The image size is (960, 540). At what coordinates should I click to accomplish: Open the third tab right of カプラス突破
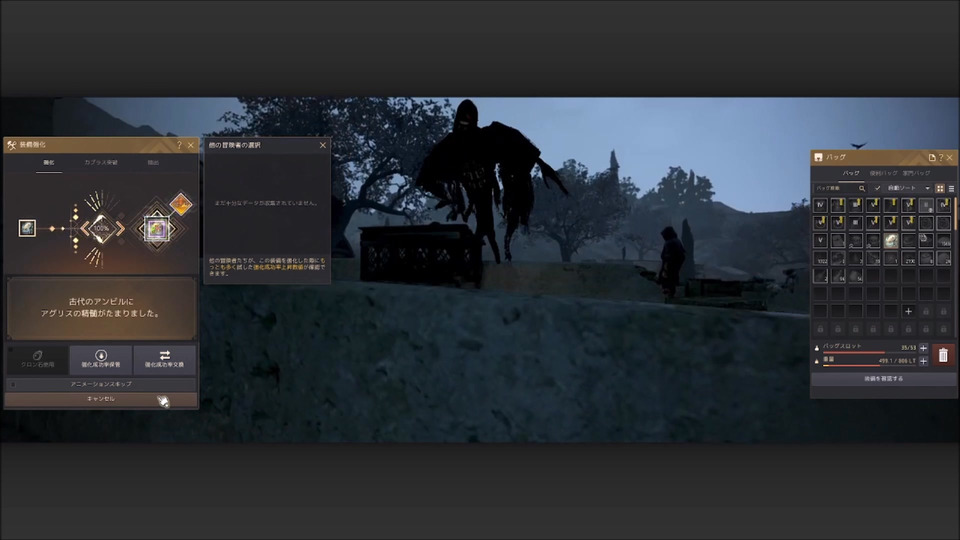pos(153,163)
